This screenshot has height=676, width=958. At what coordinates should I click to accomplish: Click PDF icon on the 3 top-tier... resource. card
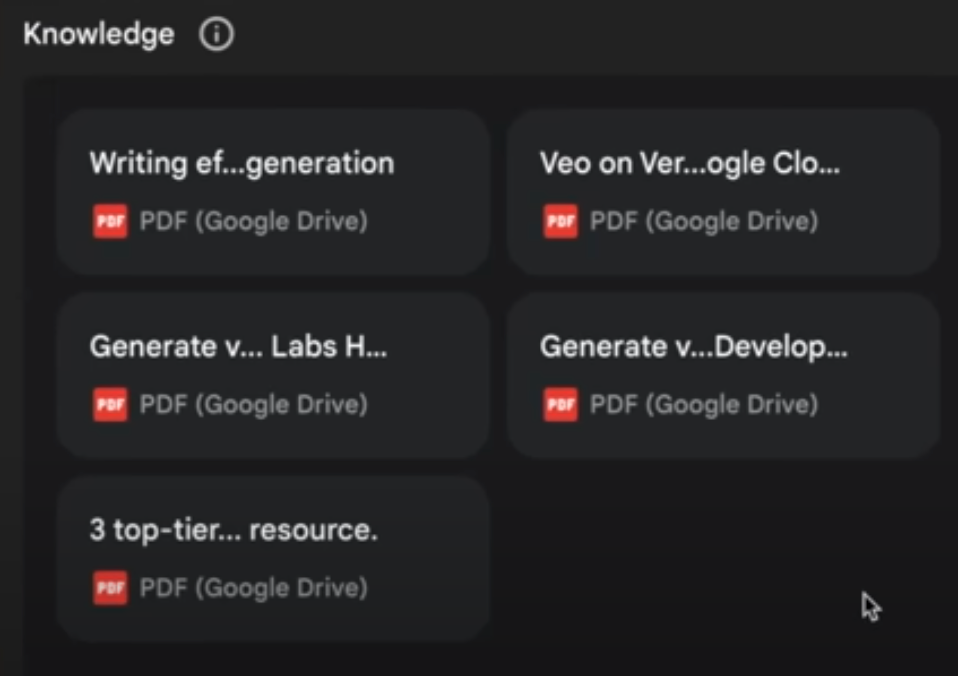pyautogui.click(x=110, y=588)
